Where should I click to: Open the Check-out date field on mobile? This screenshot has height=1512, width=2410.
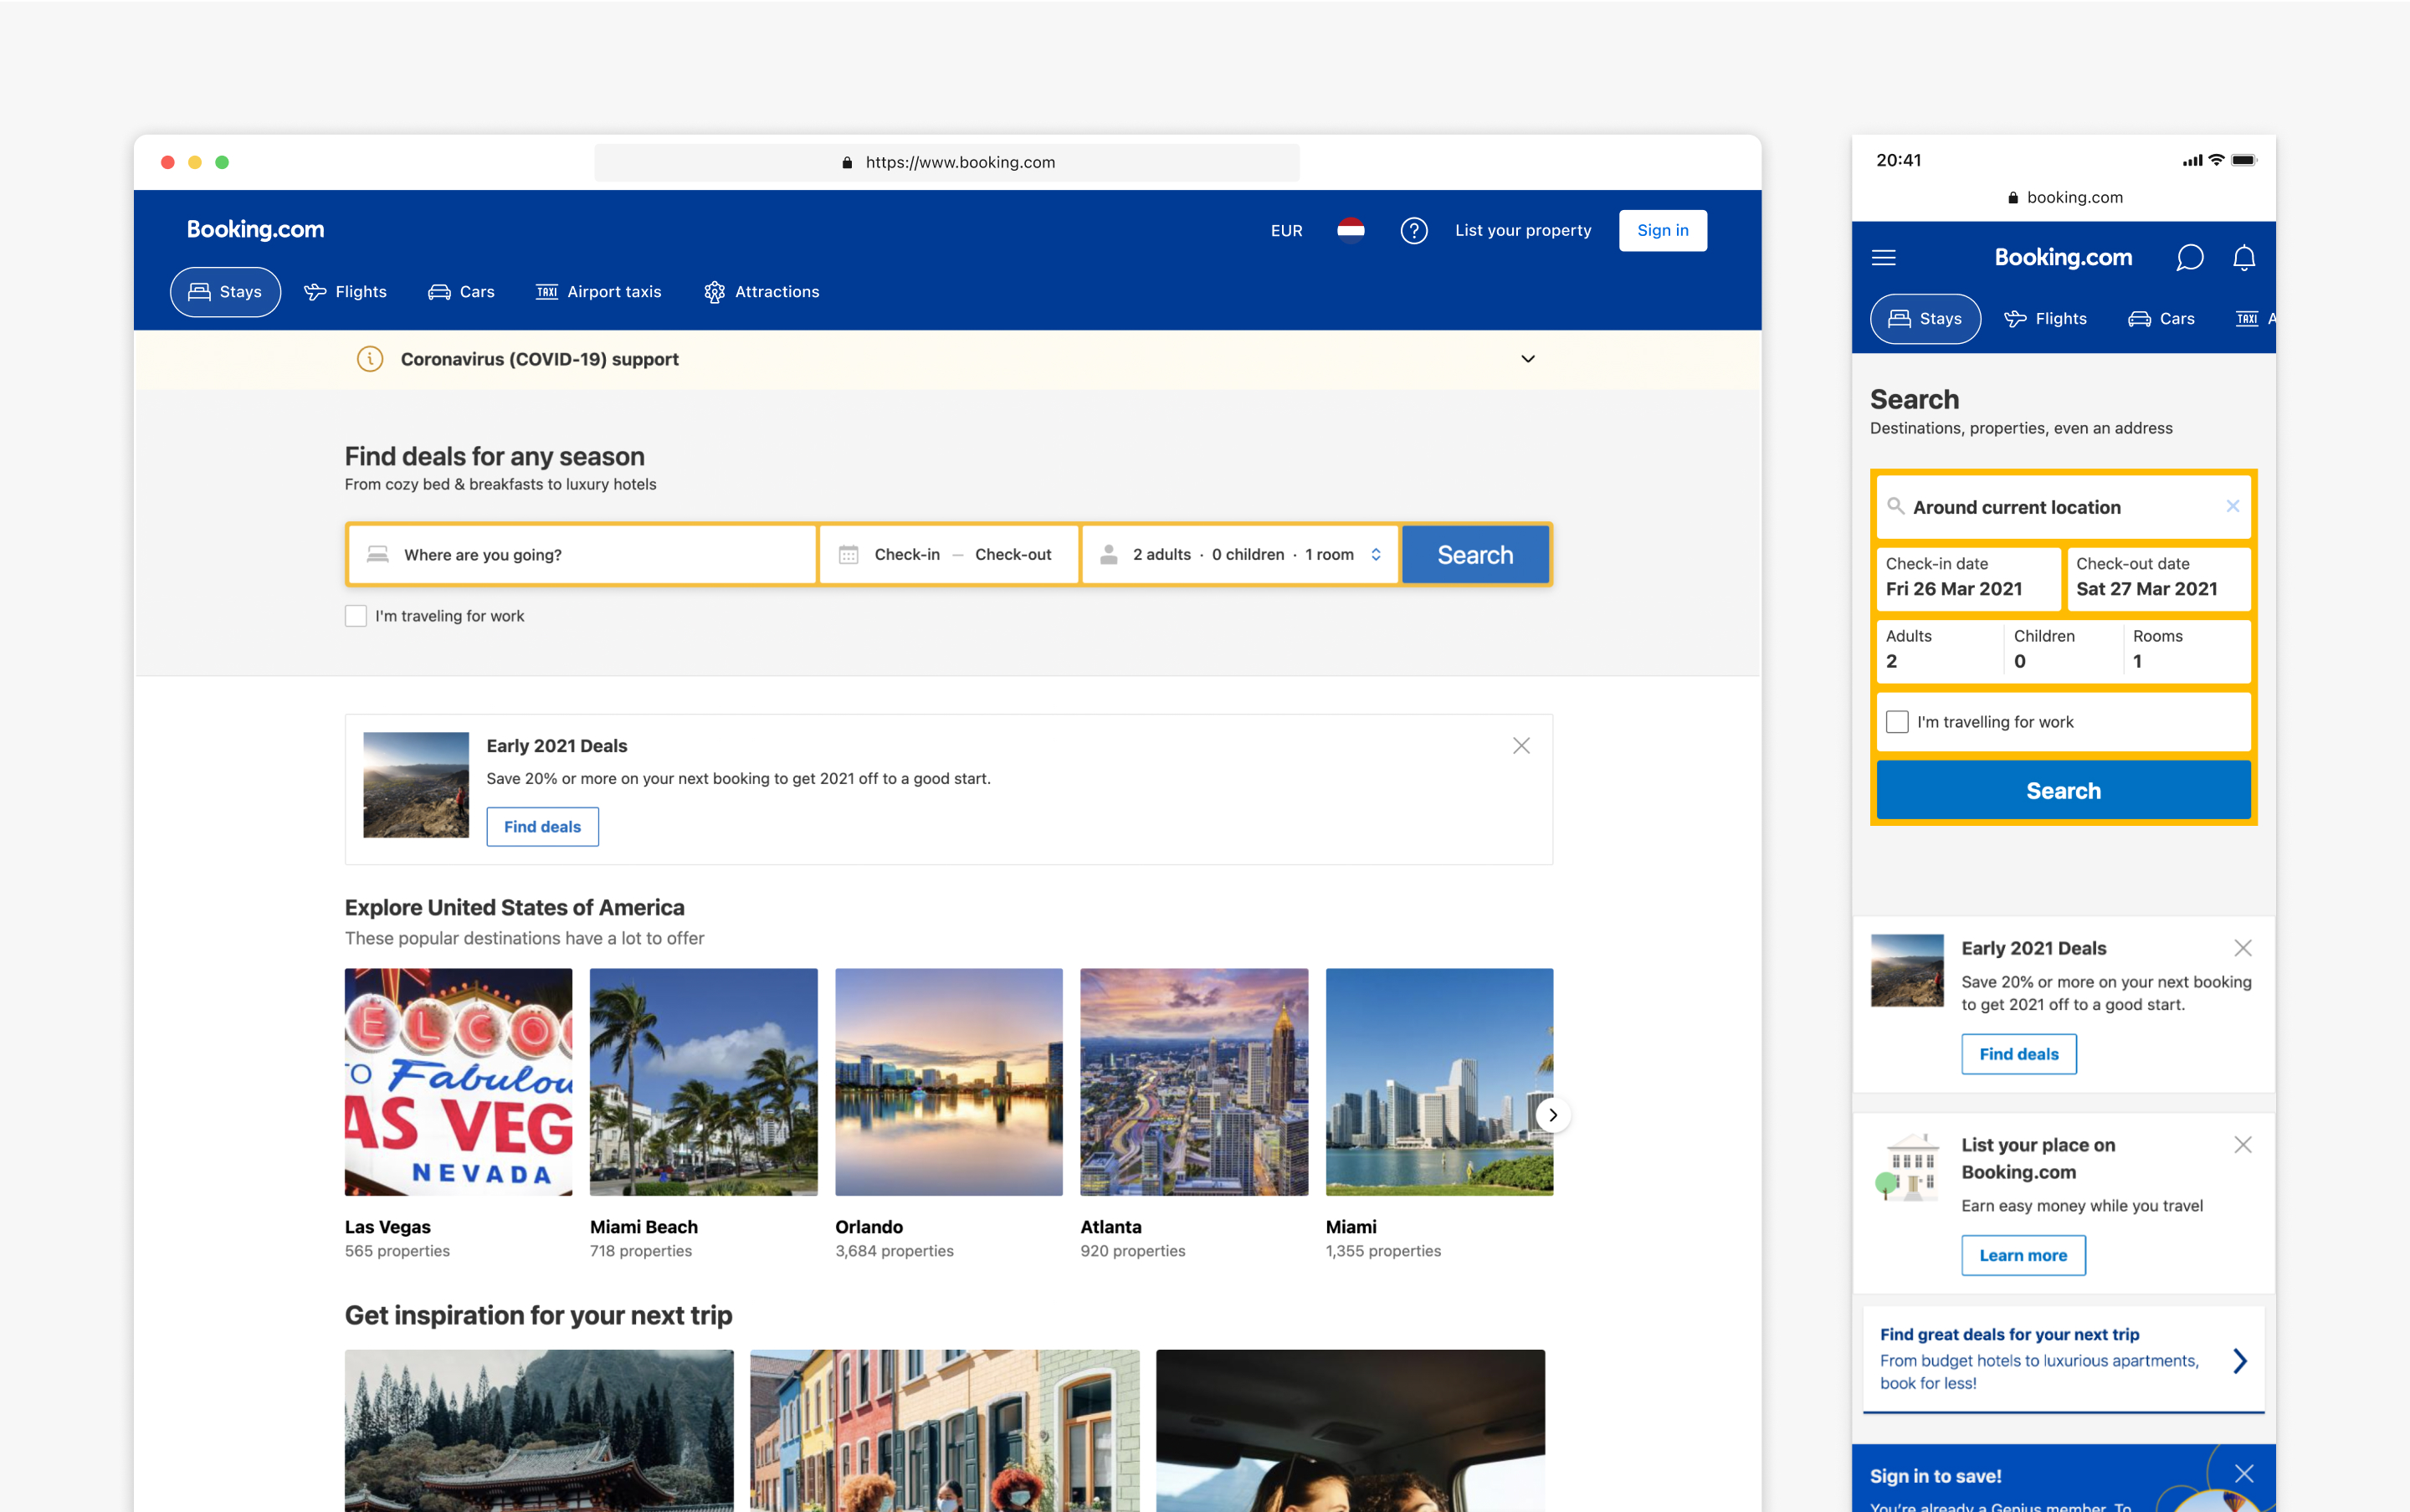tap(2158, 578)
